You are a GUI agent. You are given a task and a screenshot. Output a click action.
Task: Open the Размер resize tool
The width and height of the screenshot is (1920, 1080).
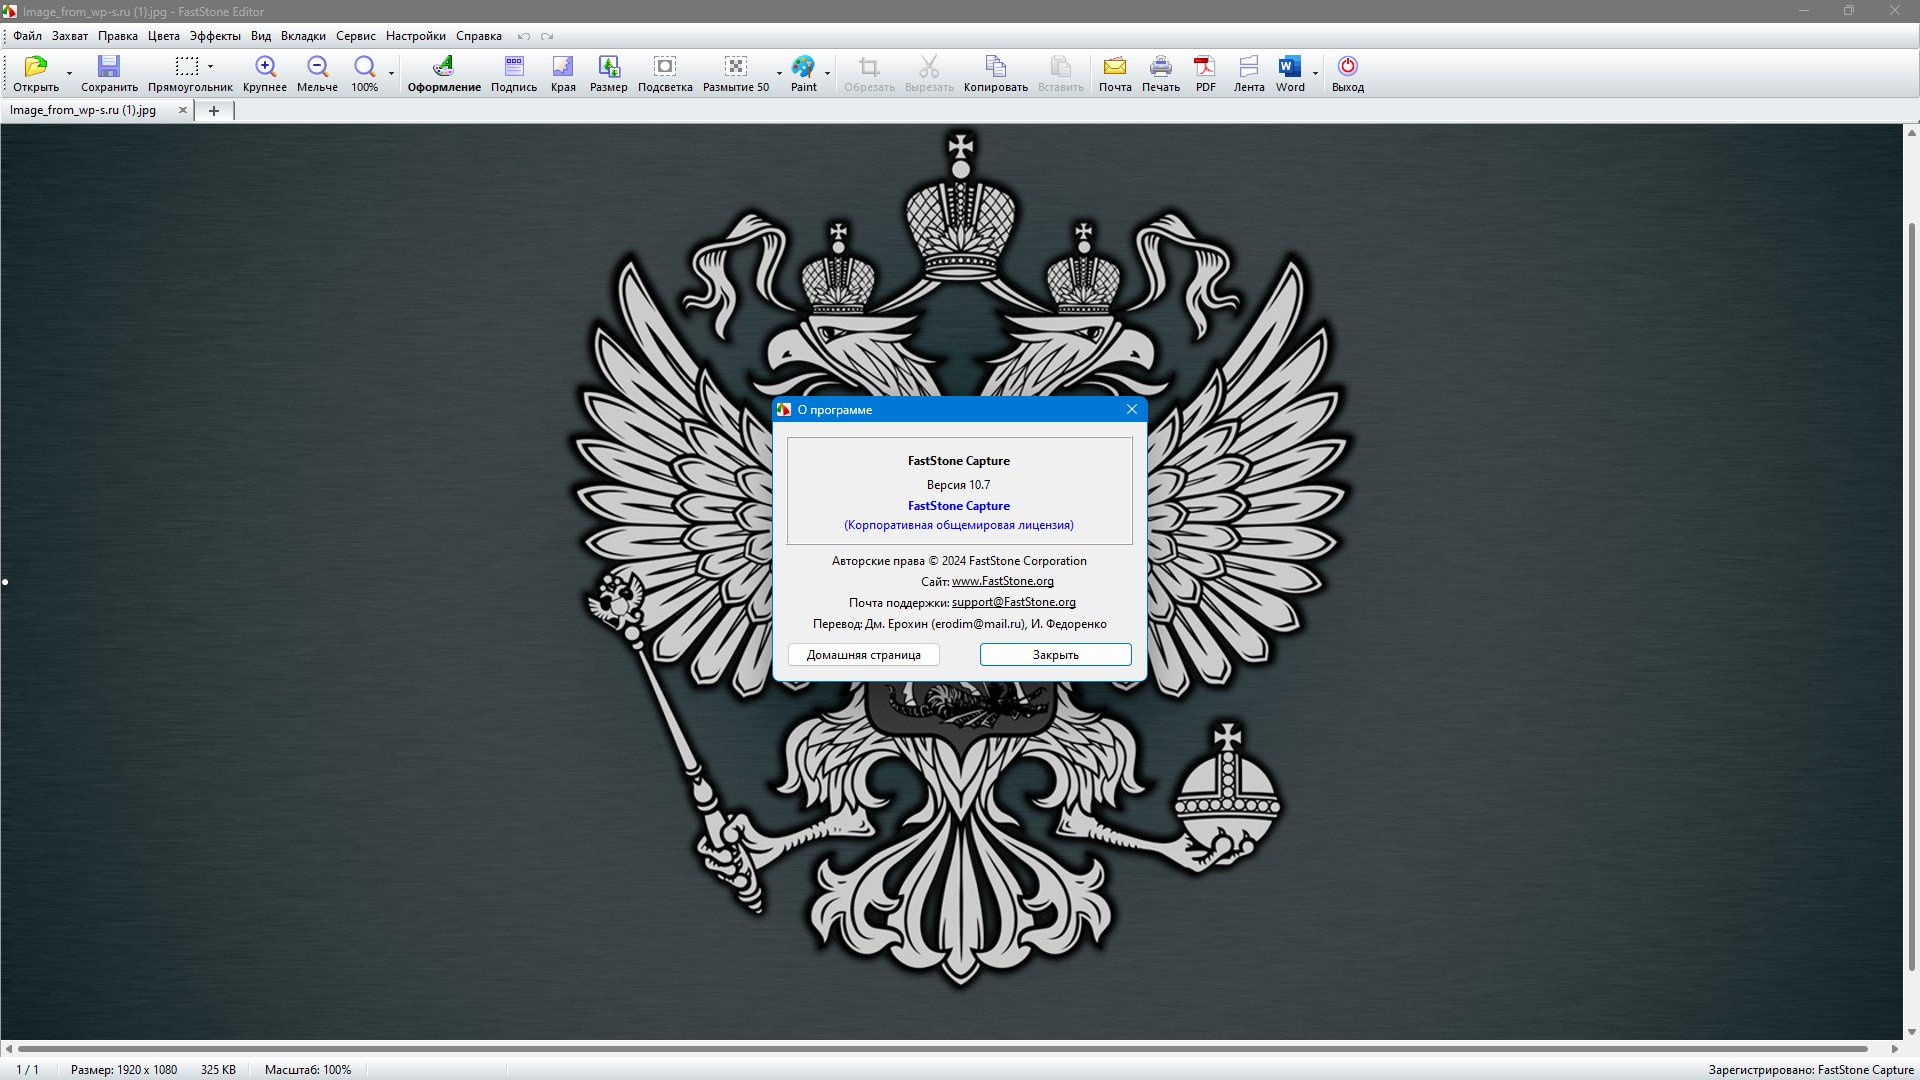608,66
